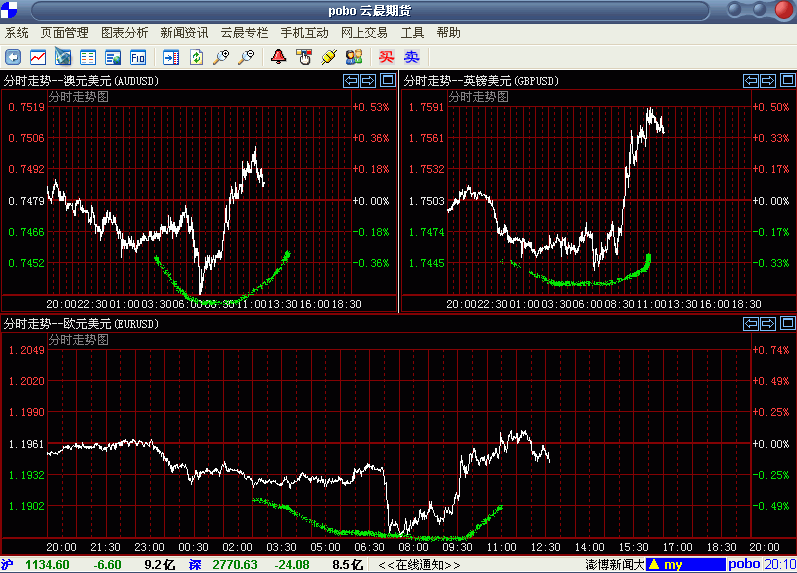
Task: Open the red line chart icon
Action: click(x=38, y=57)
